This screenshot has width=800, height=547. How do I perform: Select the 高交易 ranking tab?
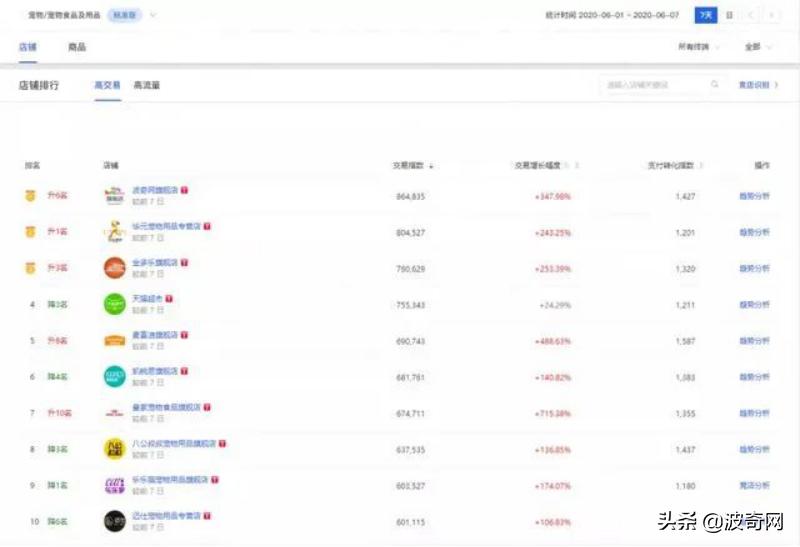[108, 85]
